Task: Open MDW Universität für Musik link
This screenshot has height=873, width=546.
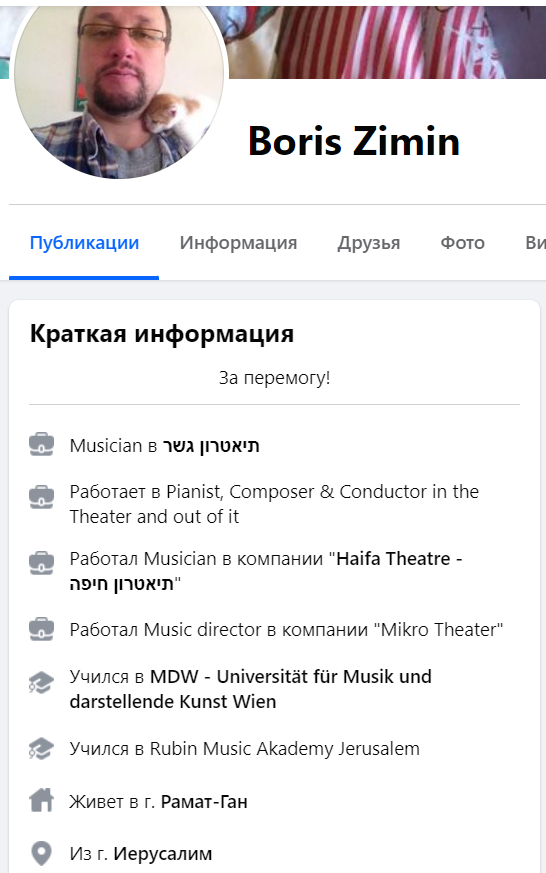Action: coord(250,689)
